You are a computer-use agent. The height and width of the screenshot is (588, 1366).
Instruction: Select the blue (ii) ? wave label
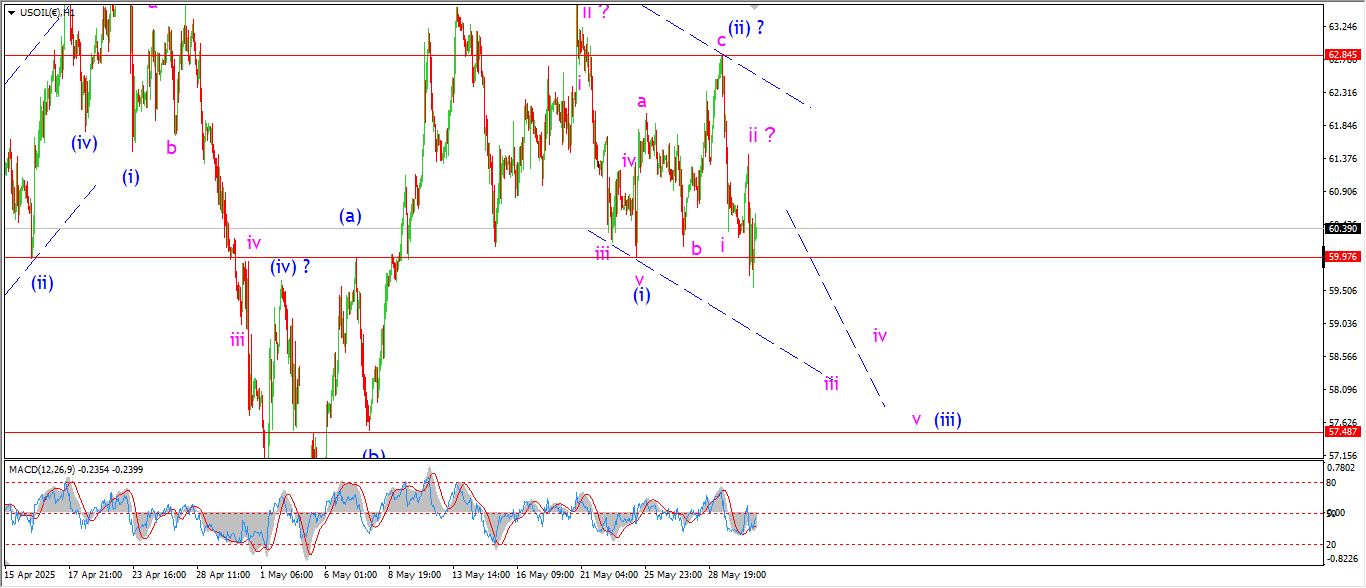click(746, 28)
